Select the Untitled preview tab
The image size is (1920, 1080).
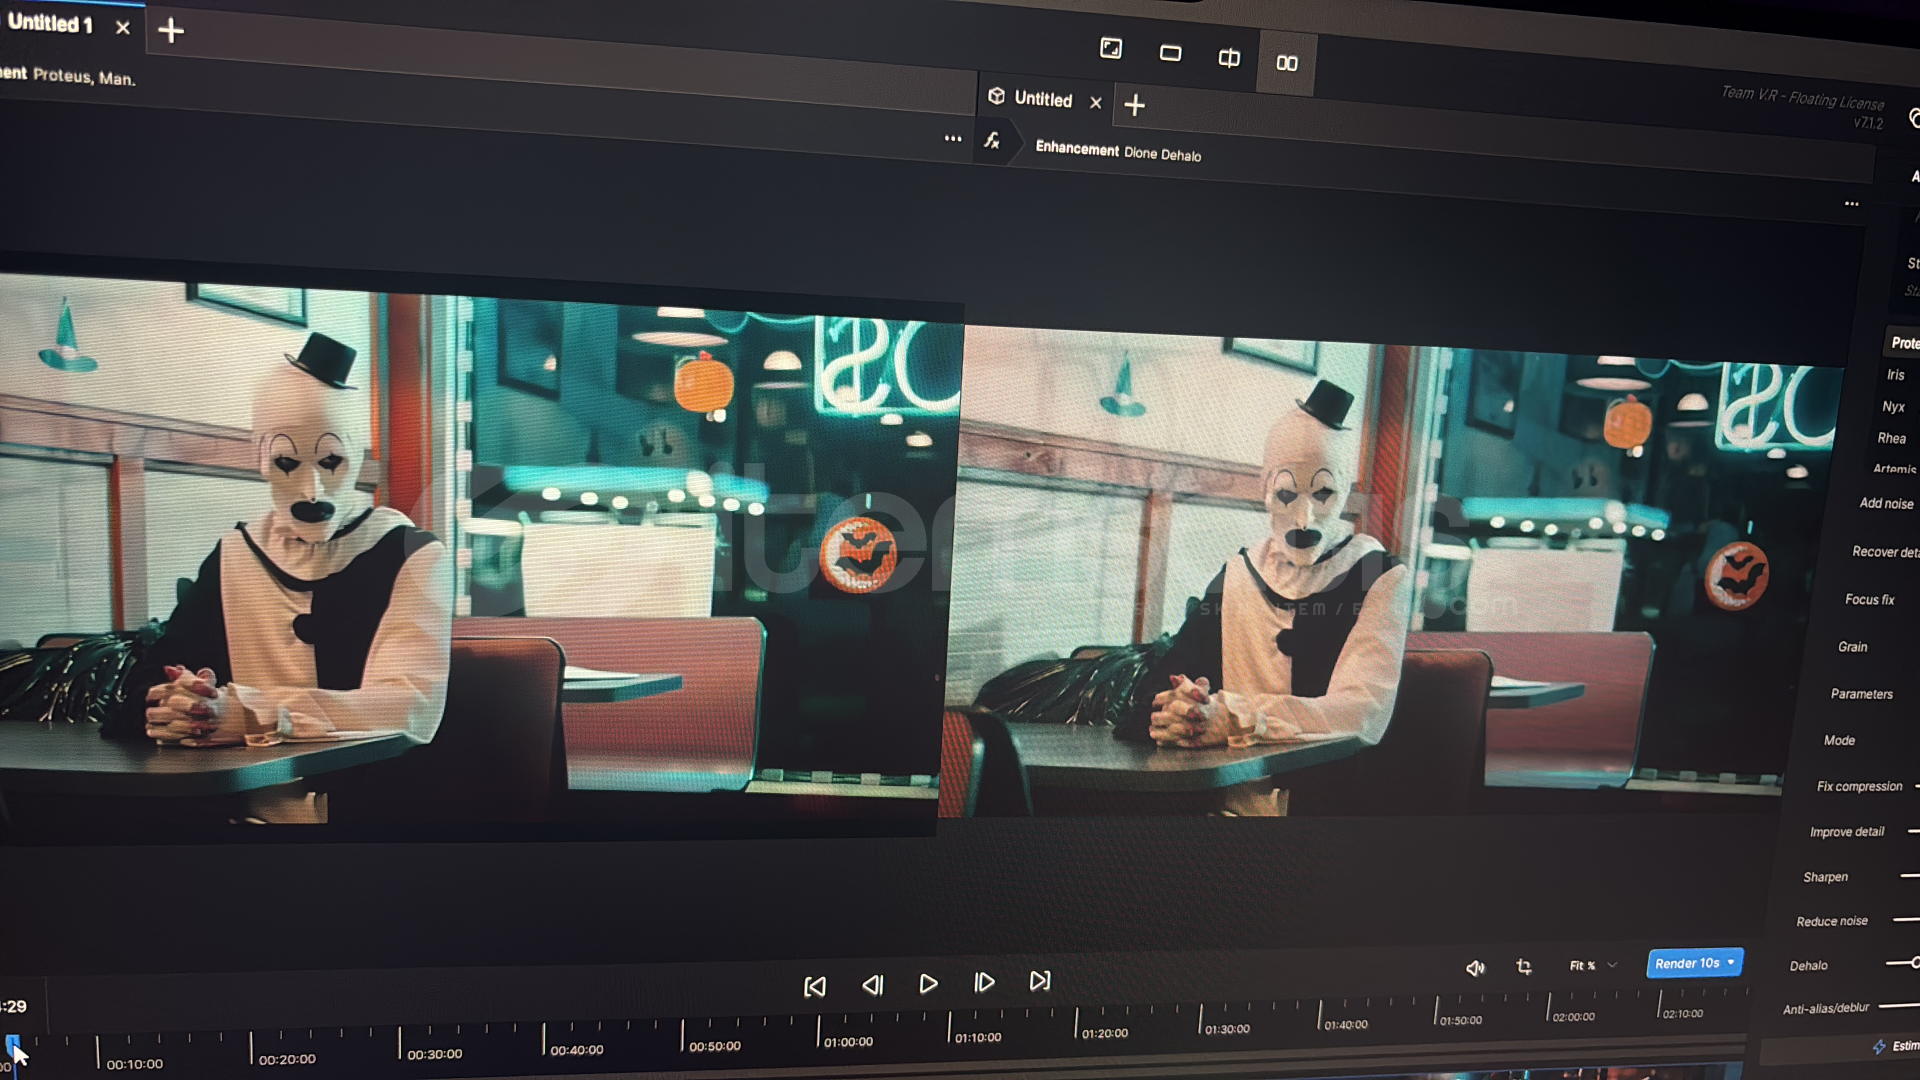point(1042,99)
